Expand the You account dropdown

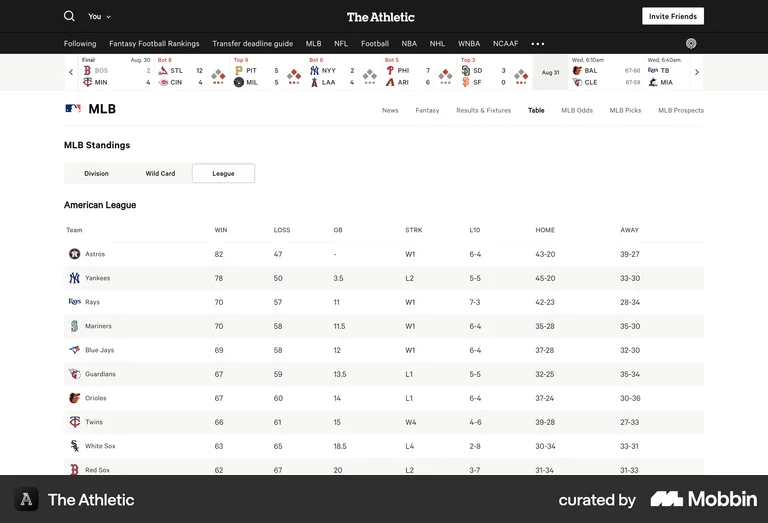coord(99,17)
